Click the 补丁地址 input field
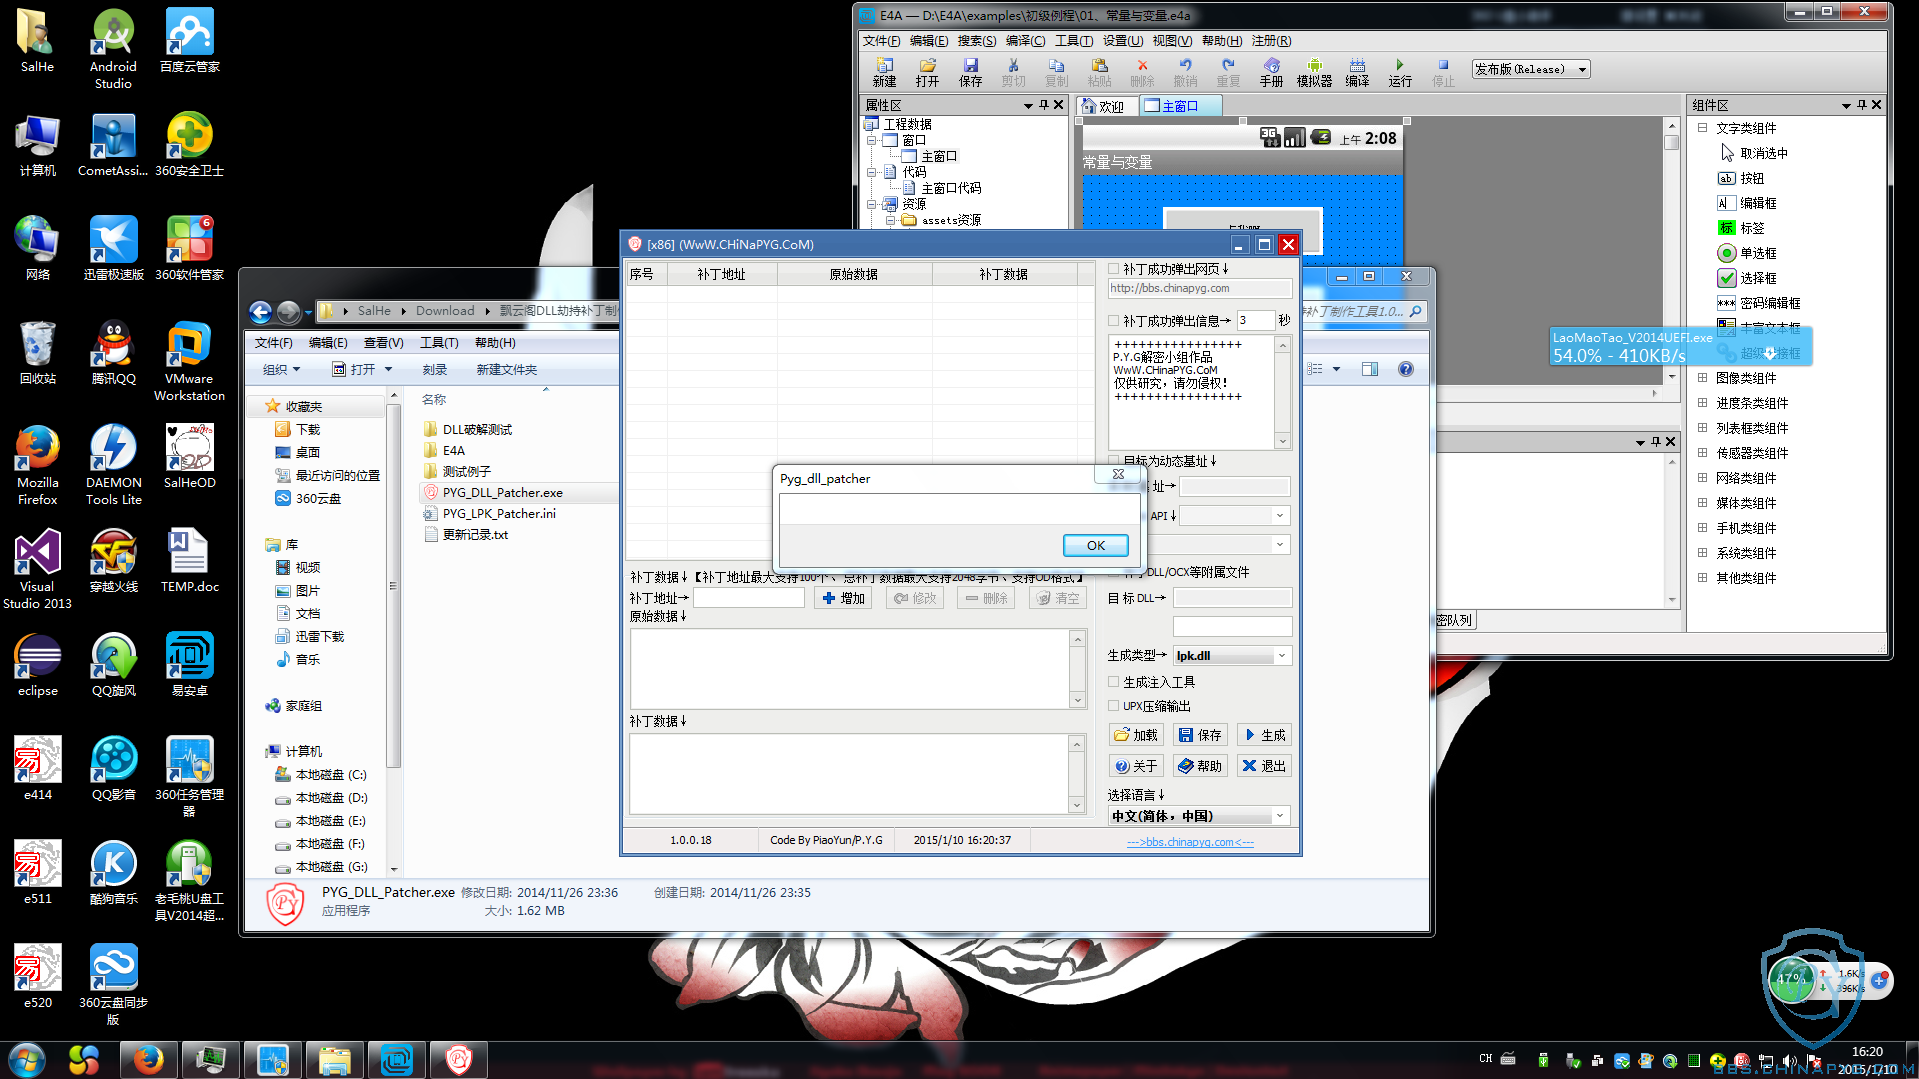This screenshot has width=1919, height=1079. tap(748, 598)
